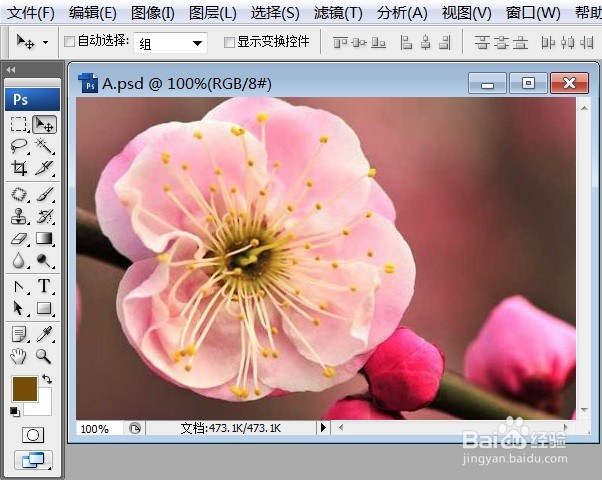Click Align right edges icon

click(444, 42)
